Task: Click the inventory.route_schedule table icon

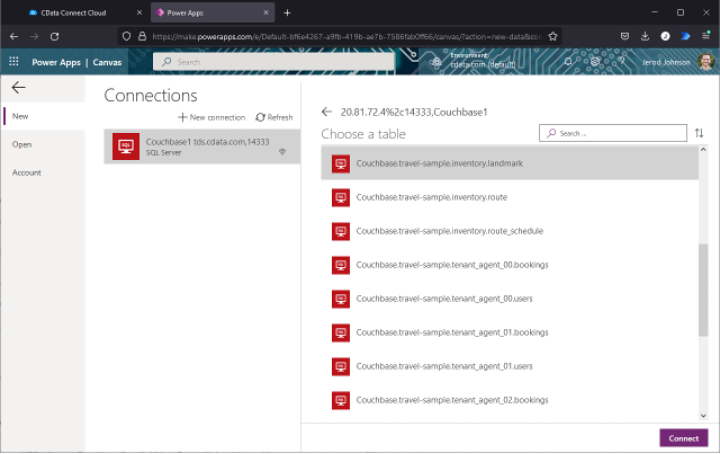Action: coord(341,231)
